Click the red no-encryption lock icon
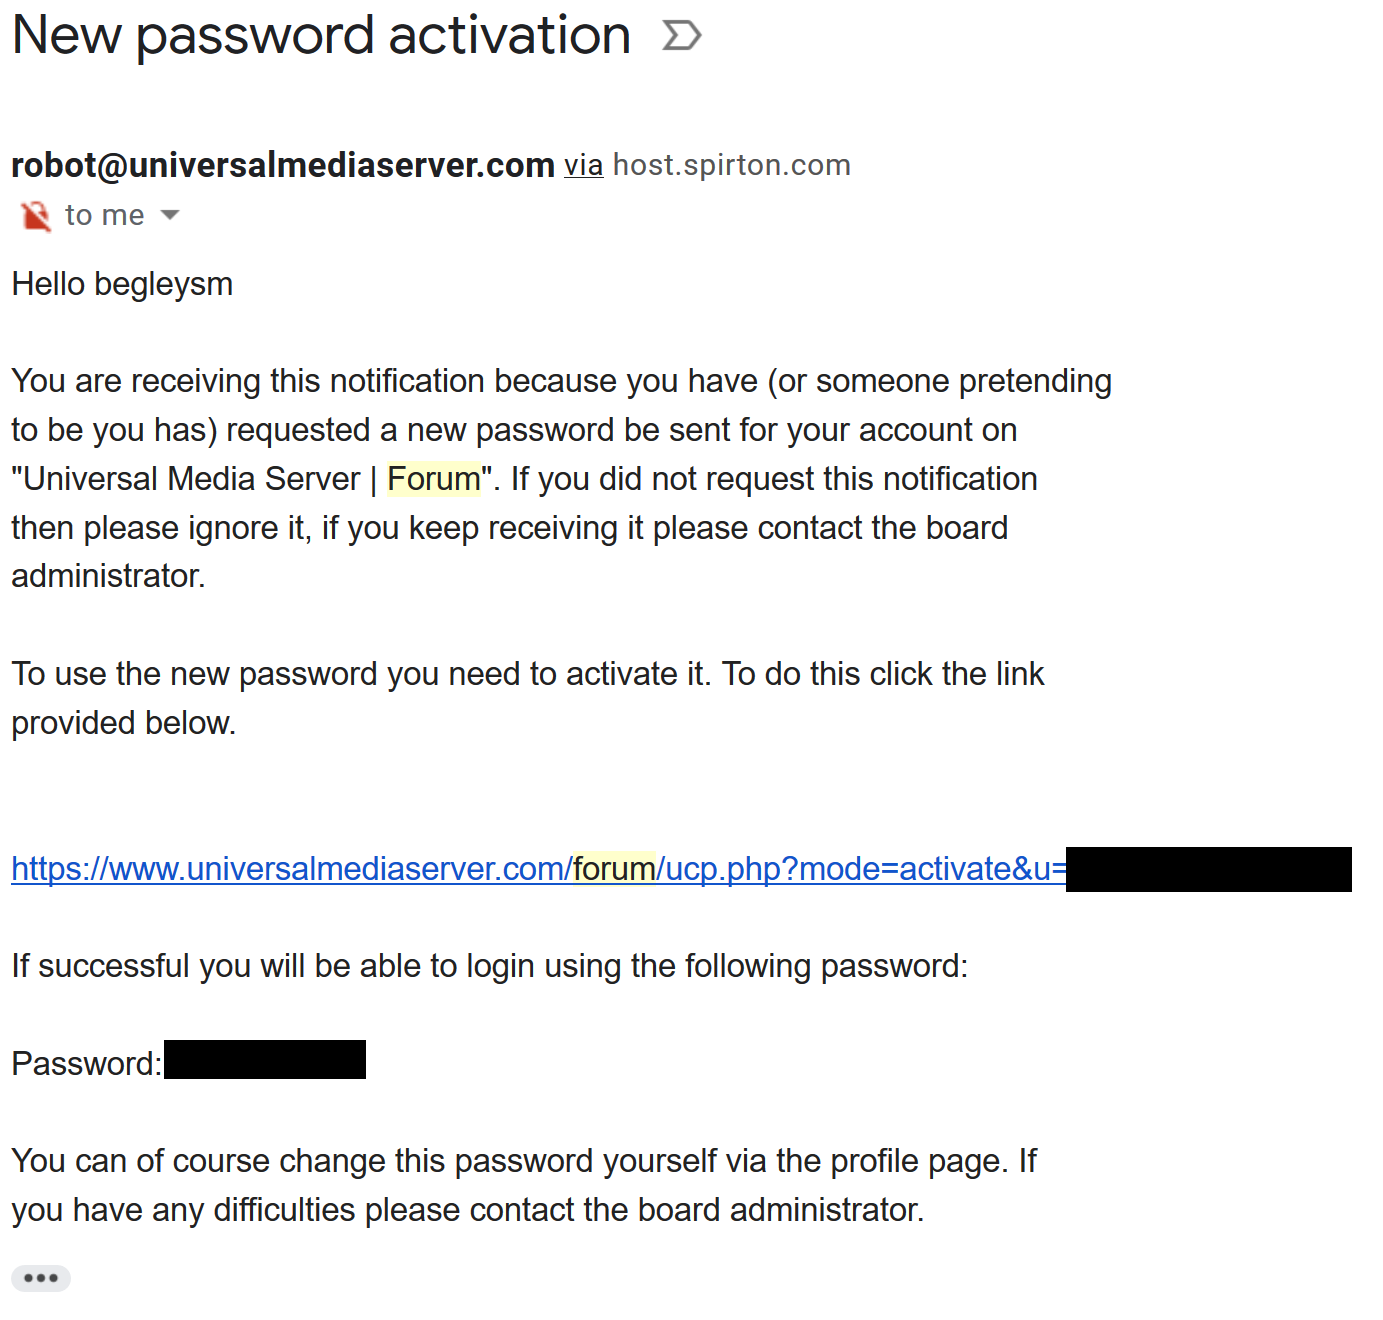This screenshot has height=1320, width=1383. (x=36, y=215)
